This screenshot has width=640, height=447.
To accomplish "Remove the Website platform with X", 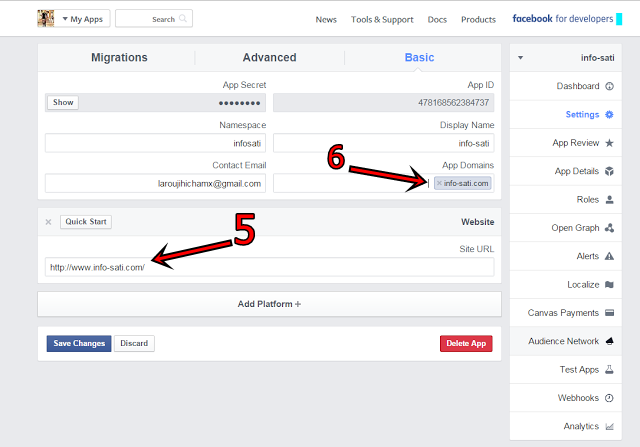I will pyautogui.click(x=48, y=222).
